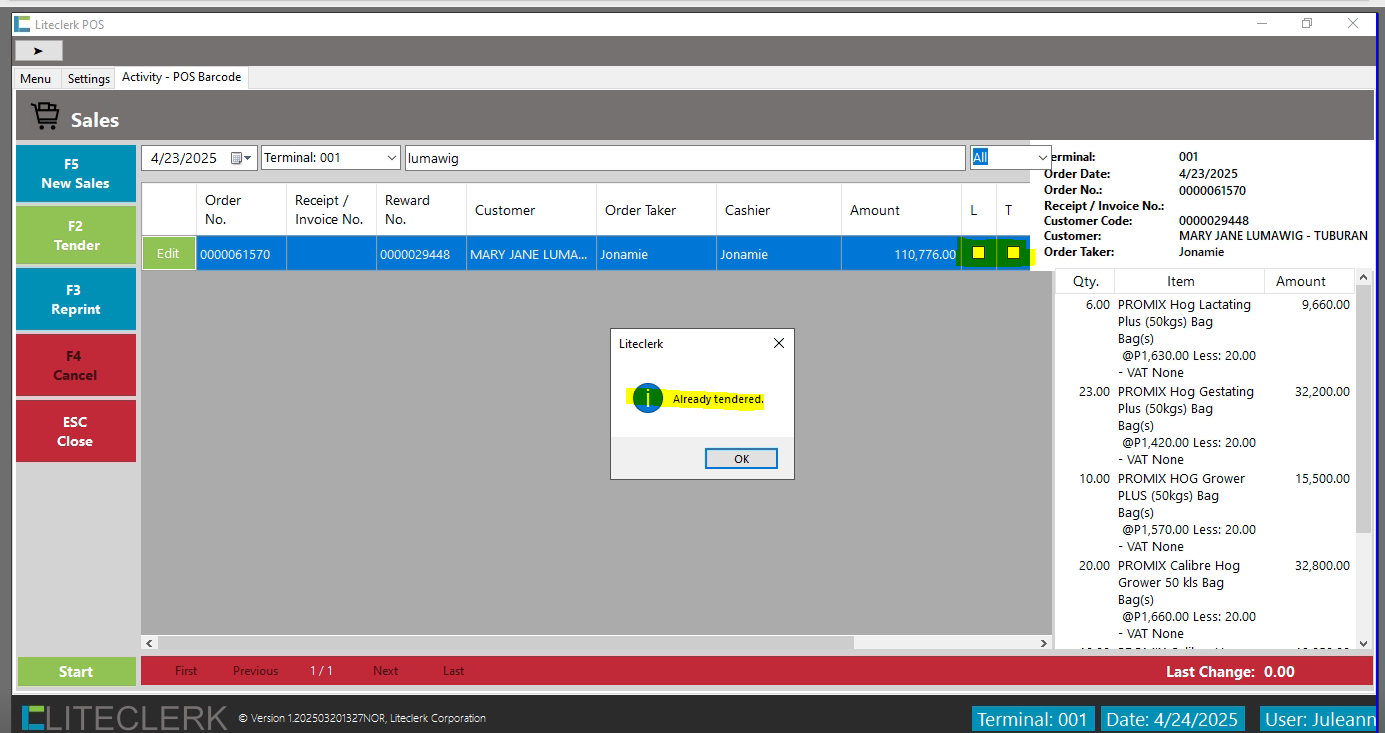Image resolution: width=1385 pixels, height=733 pixels.
Task: Close the Already tendered dialog with X
Action: coord(779,343)
